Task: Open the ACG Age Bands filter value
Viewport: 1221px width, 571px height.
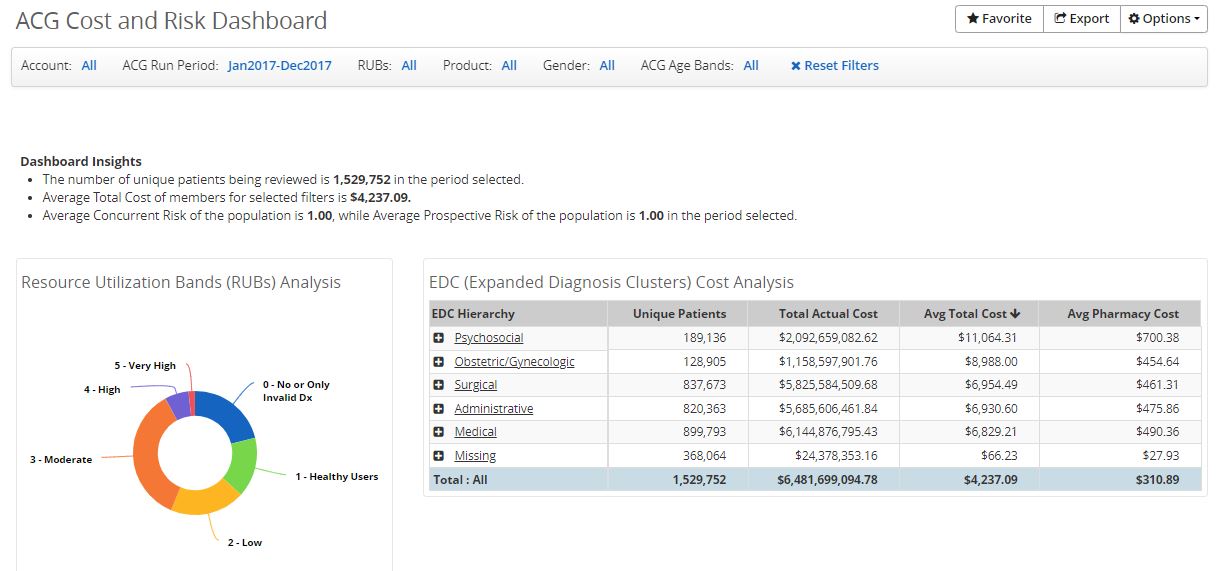Action: click(751, 66)
